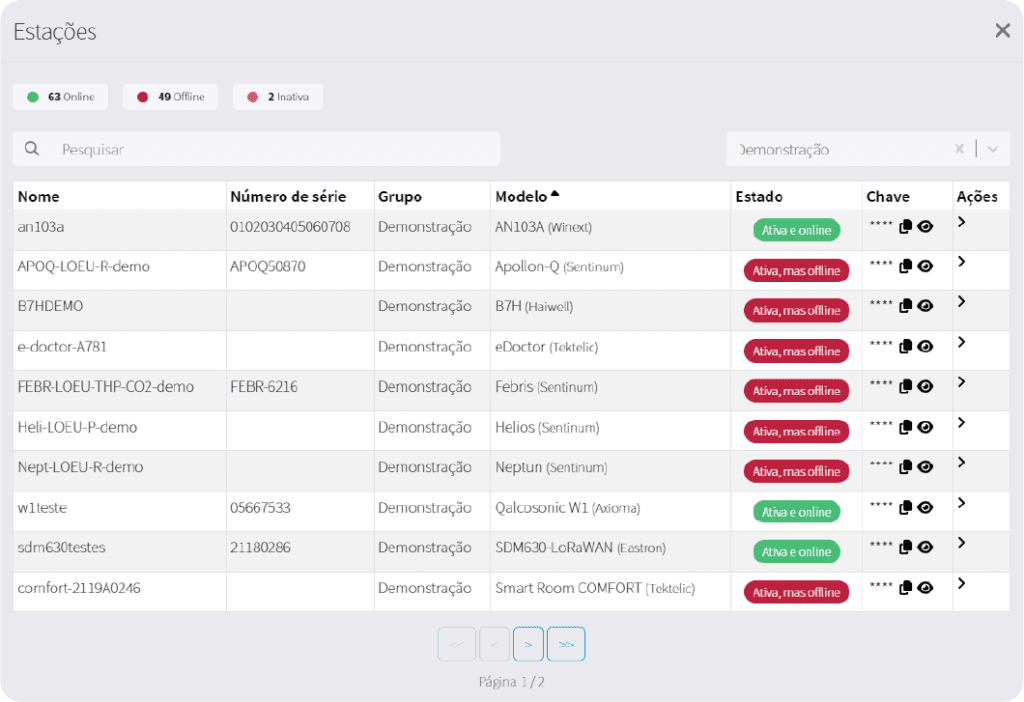The height and width of the screenshot is (702, 1024).
Task: Expand actions for FEBR-LOEU-THP-CO2-demo row
Action: (961, 382)
